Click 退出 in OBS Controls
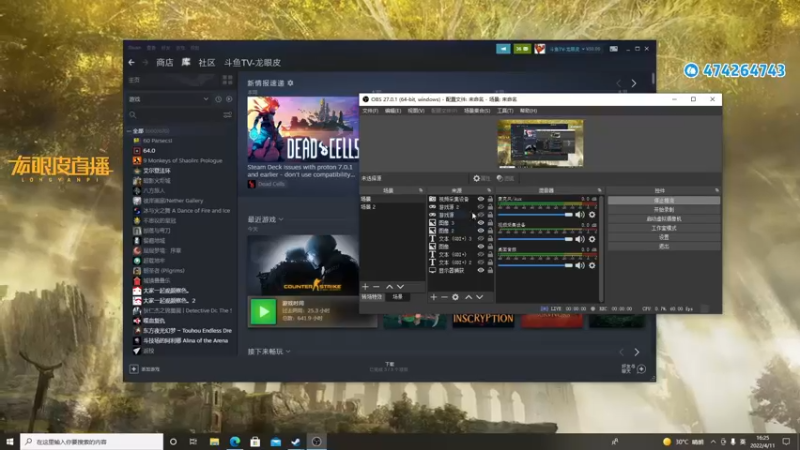The image size is (800, 450). point(664,246)
